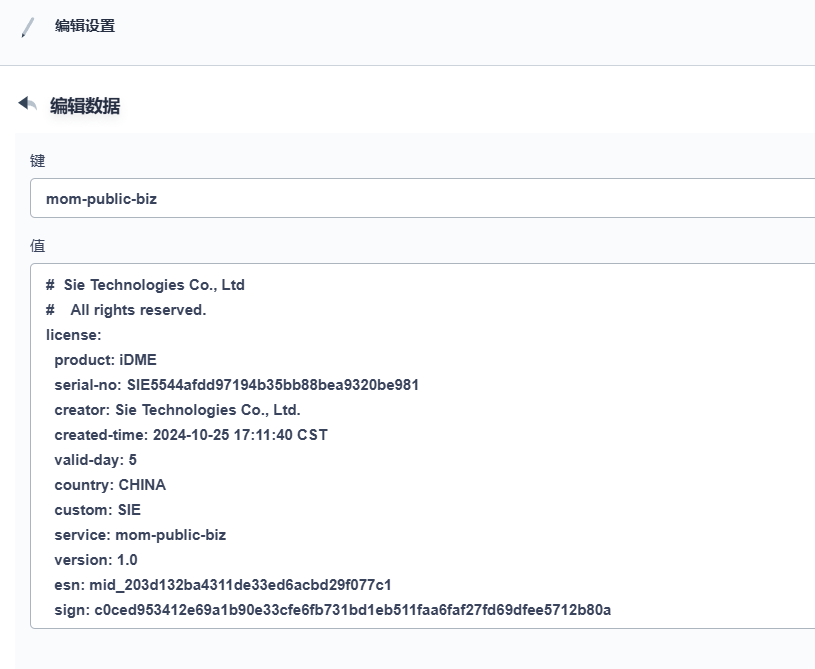The width and height of the screenshot is (815, 669).
Task: Click the esn line starting mid_203d
Action: click(x=223, y=584)
